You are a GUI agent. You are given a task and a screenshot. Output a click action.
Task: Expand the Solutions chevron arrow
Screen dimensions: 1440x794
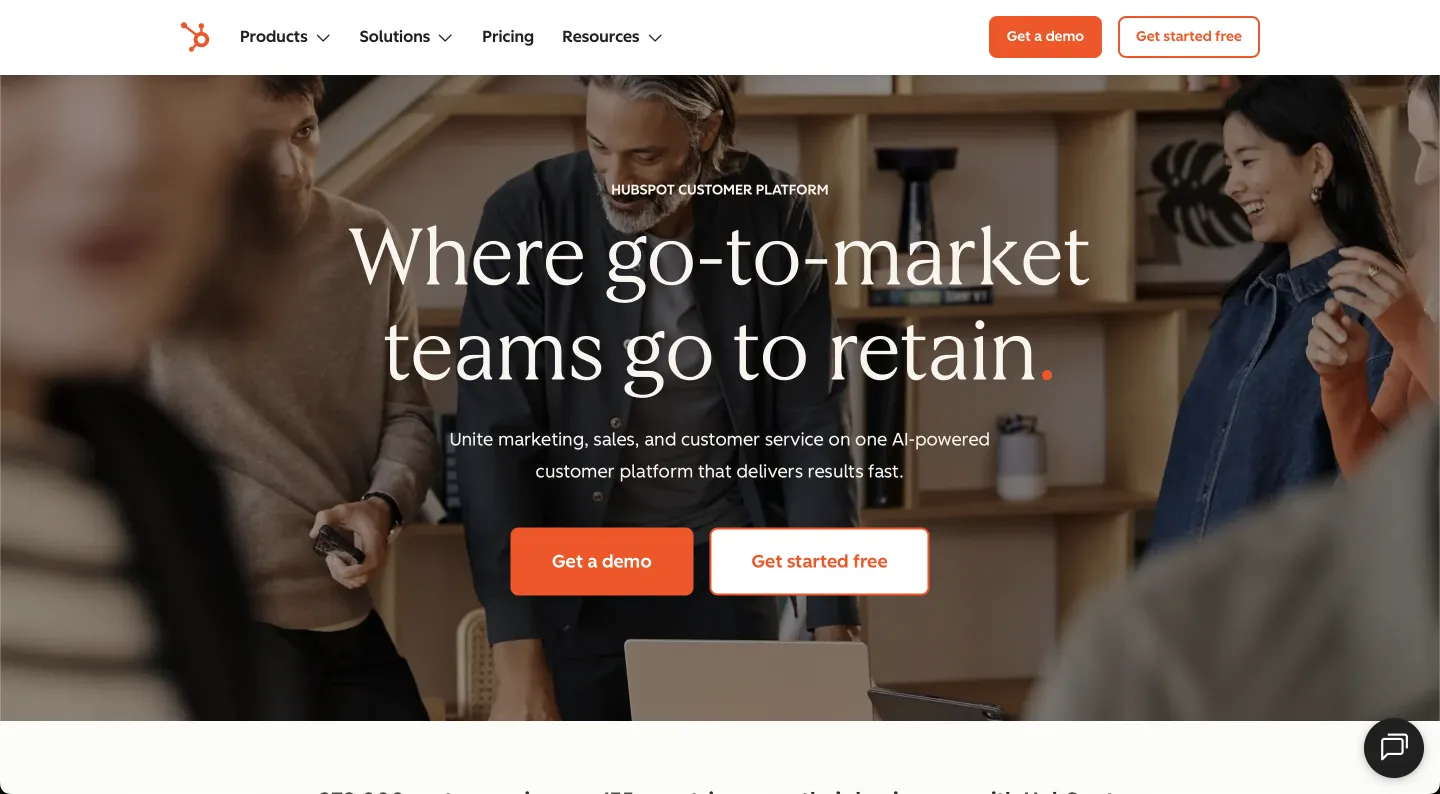(x=445, y=38)
